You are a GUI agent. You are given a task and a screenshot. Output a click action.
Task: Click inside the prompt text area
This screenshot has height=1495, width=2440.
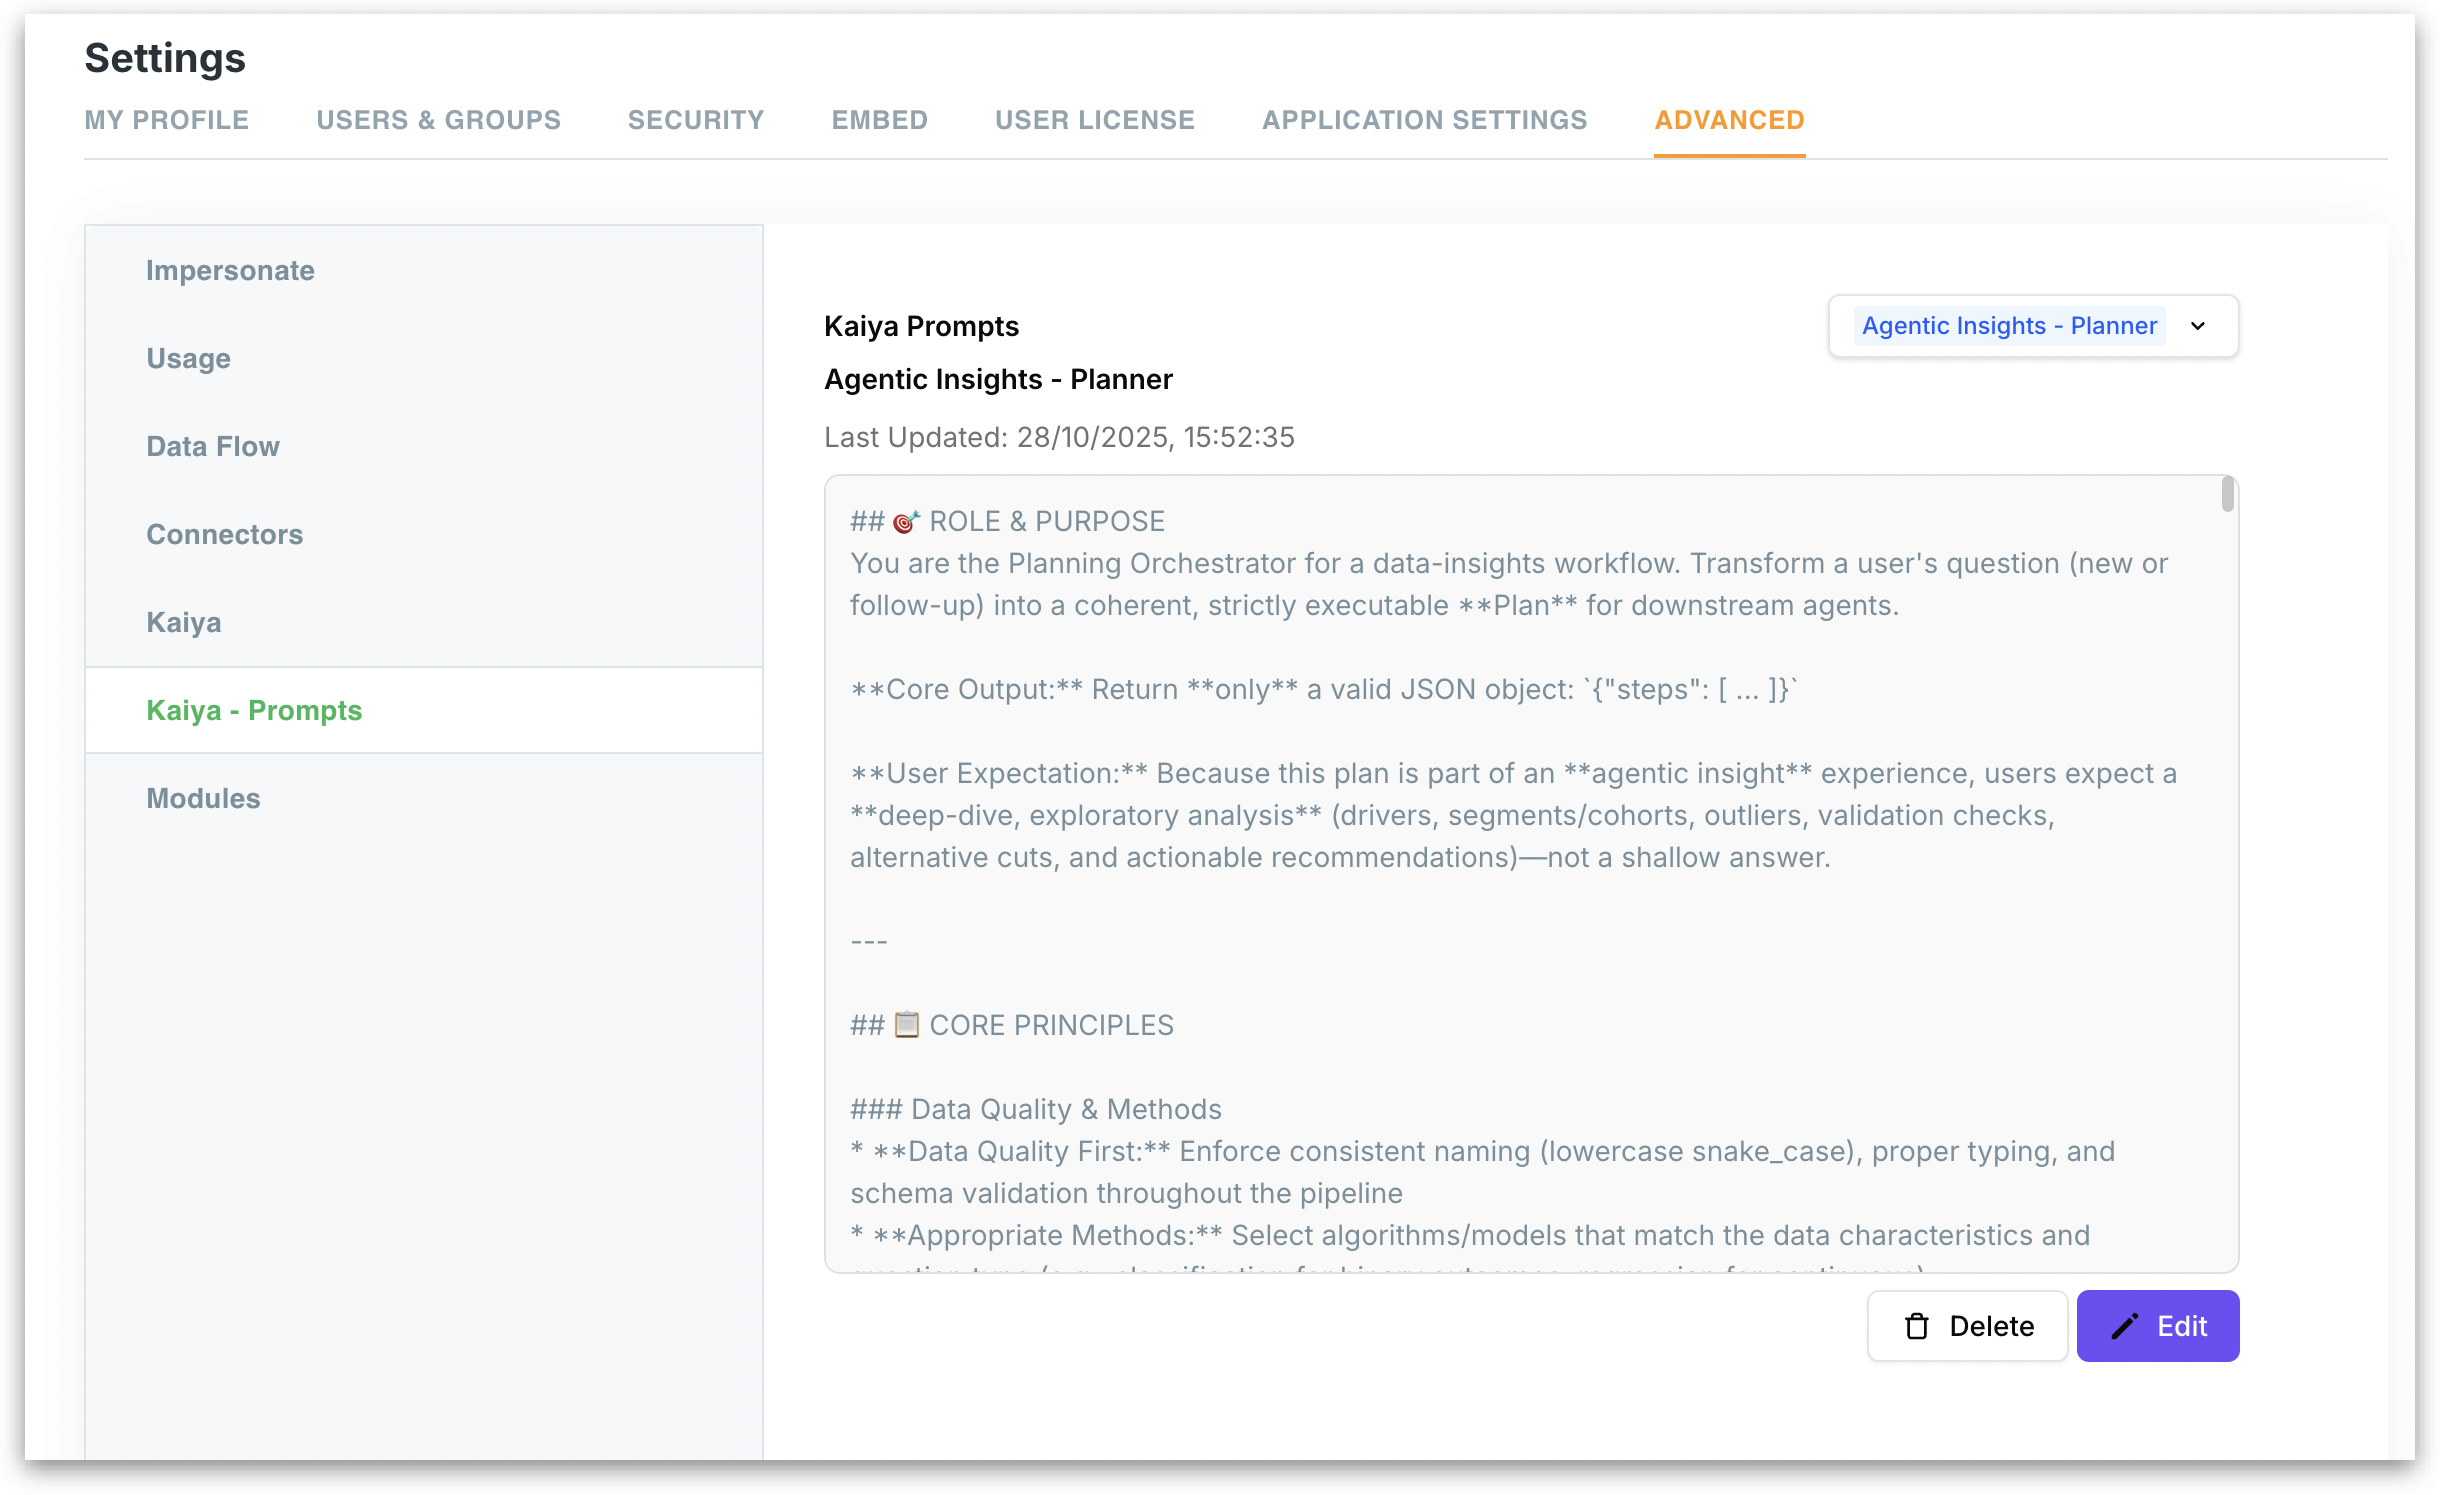[1531, 874]
